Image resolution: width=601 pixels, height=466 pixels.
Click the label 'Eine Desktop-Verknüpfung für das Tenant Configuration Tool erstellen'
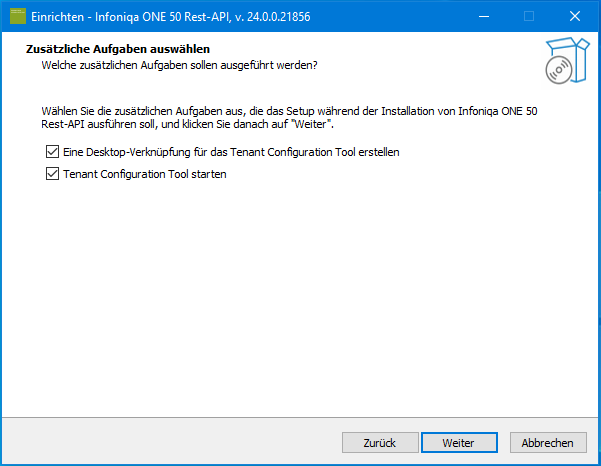231,152
